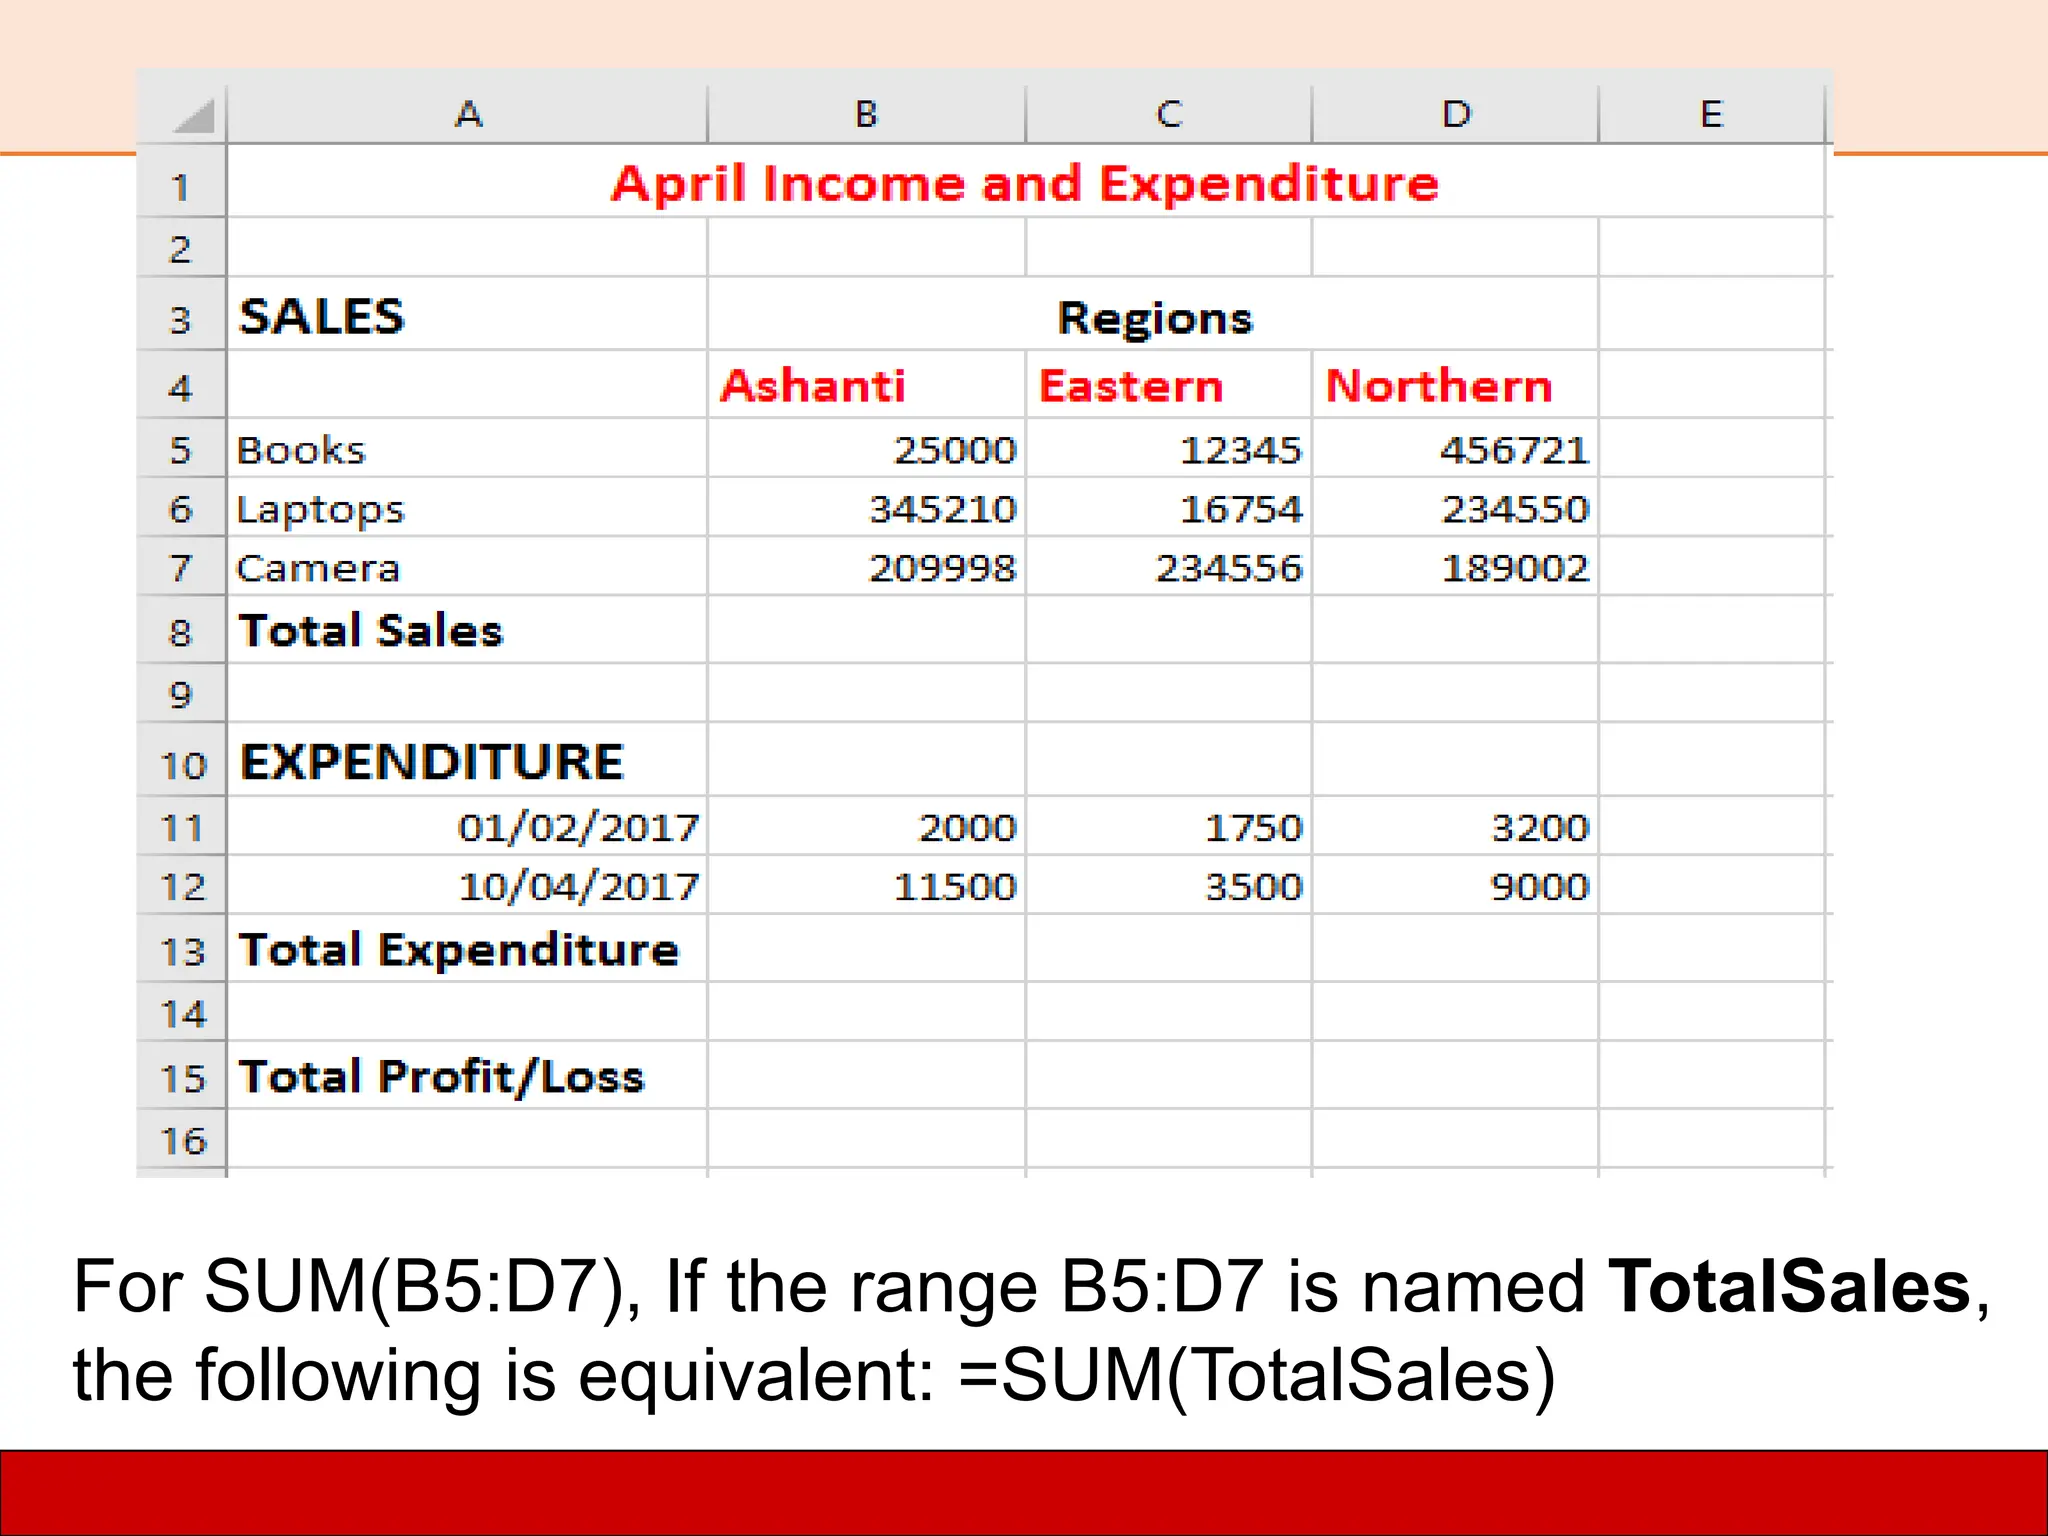Select the date cell 01/02/2017
The width and height of the screenshot is (2048, 1536).
[x=467, y=826]
